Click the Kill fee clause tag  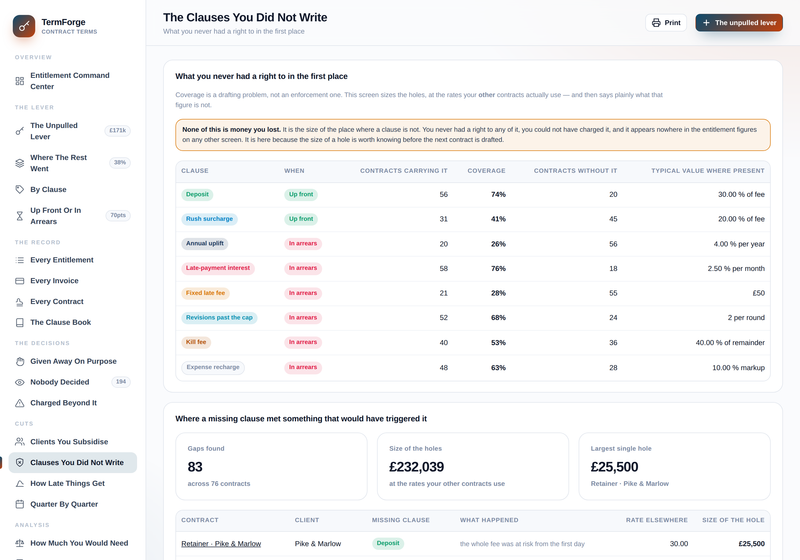(196, 342)
